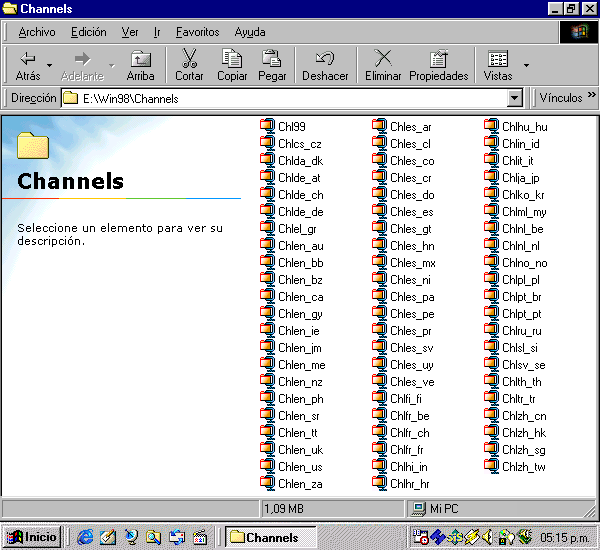Change folder view with Vistas icon
Image resolution: width=600 pixels, height=550 pixels.
click(x=497, y=65)
